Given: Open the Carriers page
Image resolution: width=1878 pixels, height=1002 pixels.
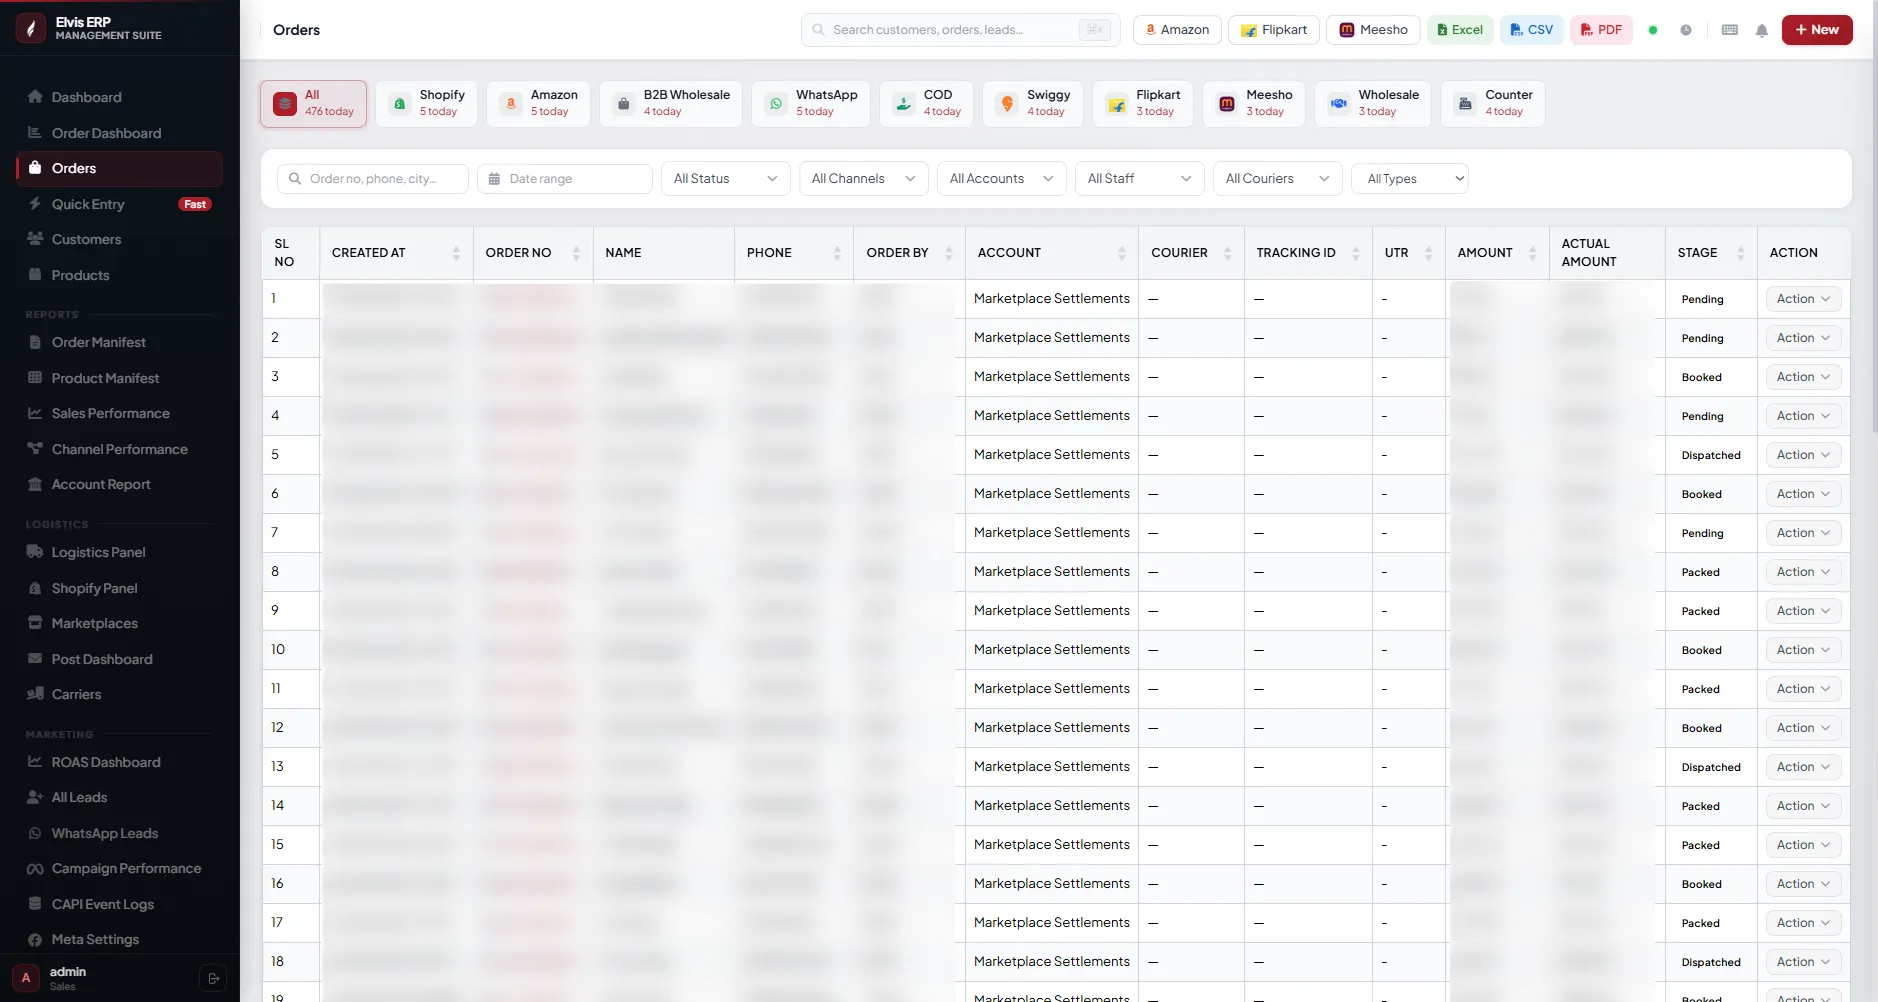Looking at the screenshot, I should [x=119, y=694].
